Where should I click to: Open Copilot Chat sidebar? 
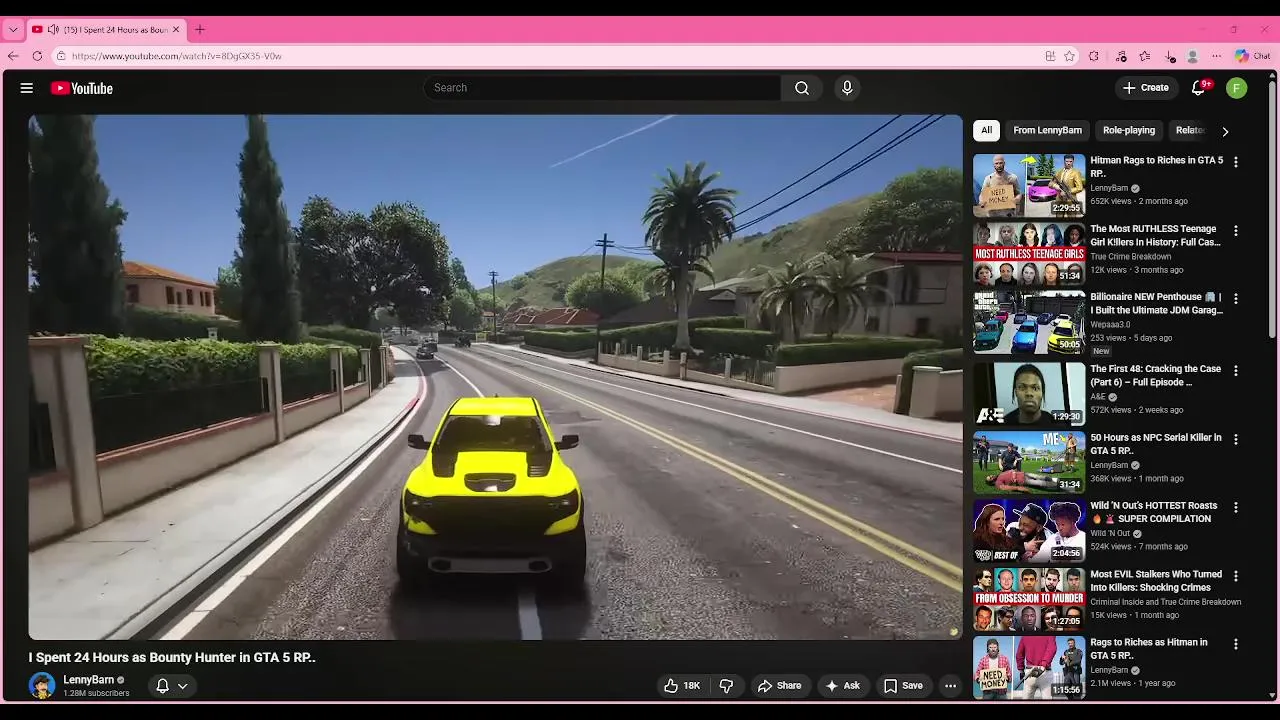click(x=1252, y=56)
